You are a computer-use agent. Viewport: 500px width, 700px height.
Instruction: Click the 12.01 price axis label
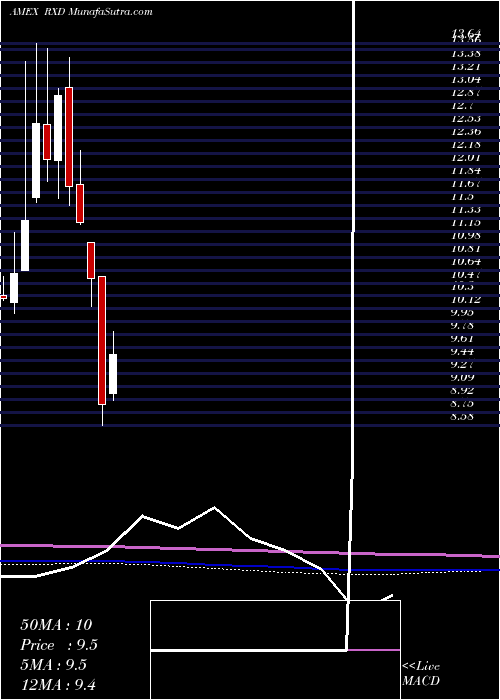click(x=467, y=158)
